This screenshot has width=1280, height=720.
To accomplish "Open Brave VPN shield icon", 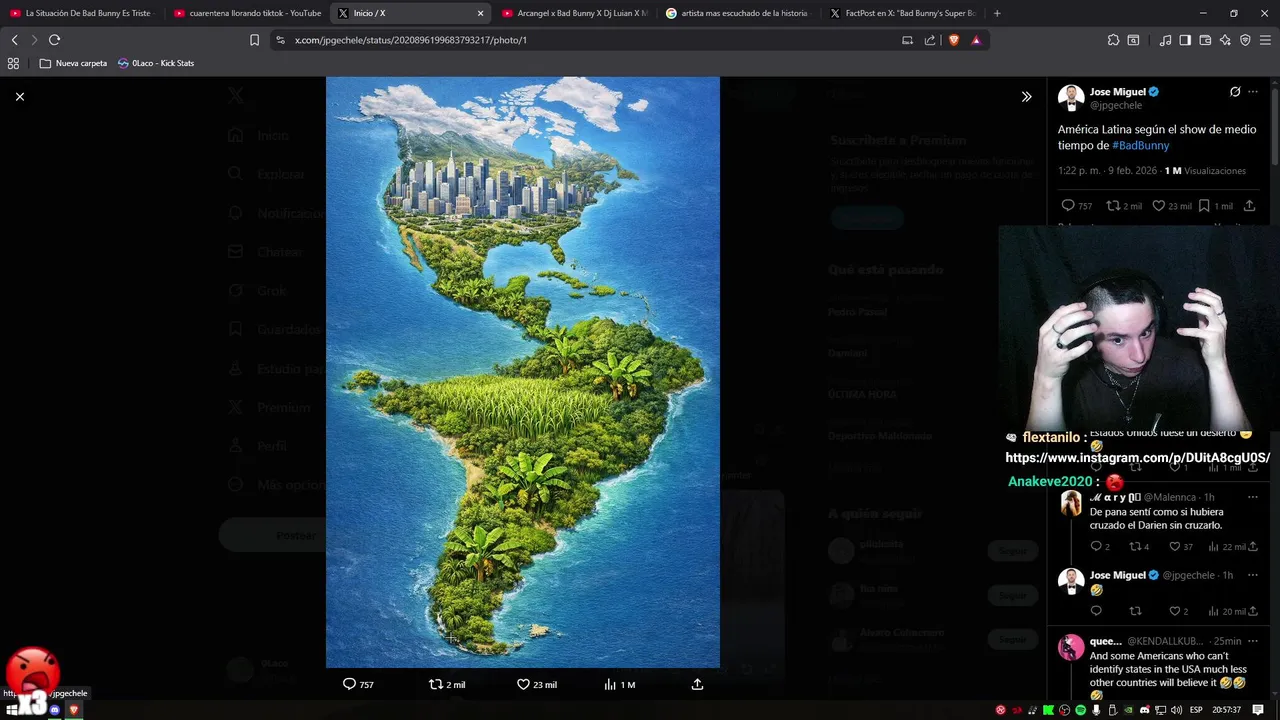I will click(1245, 40).
